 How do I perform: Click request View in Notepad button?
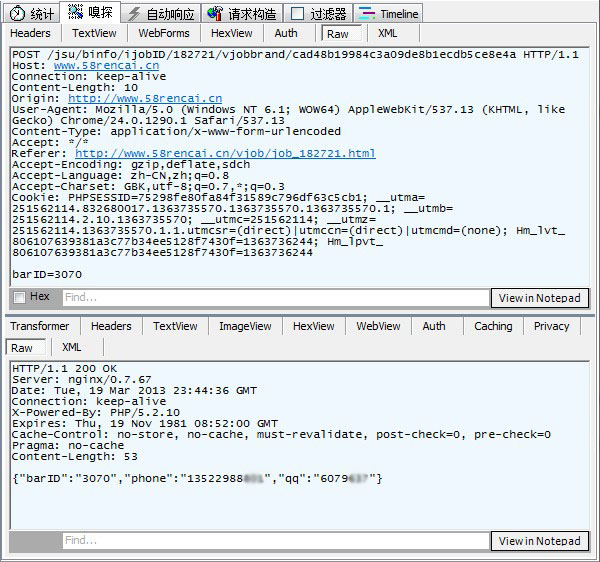540,298
